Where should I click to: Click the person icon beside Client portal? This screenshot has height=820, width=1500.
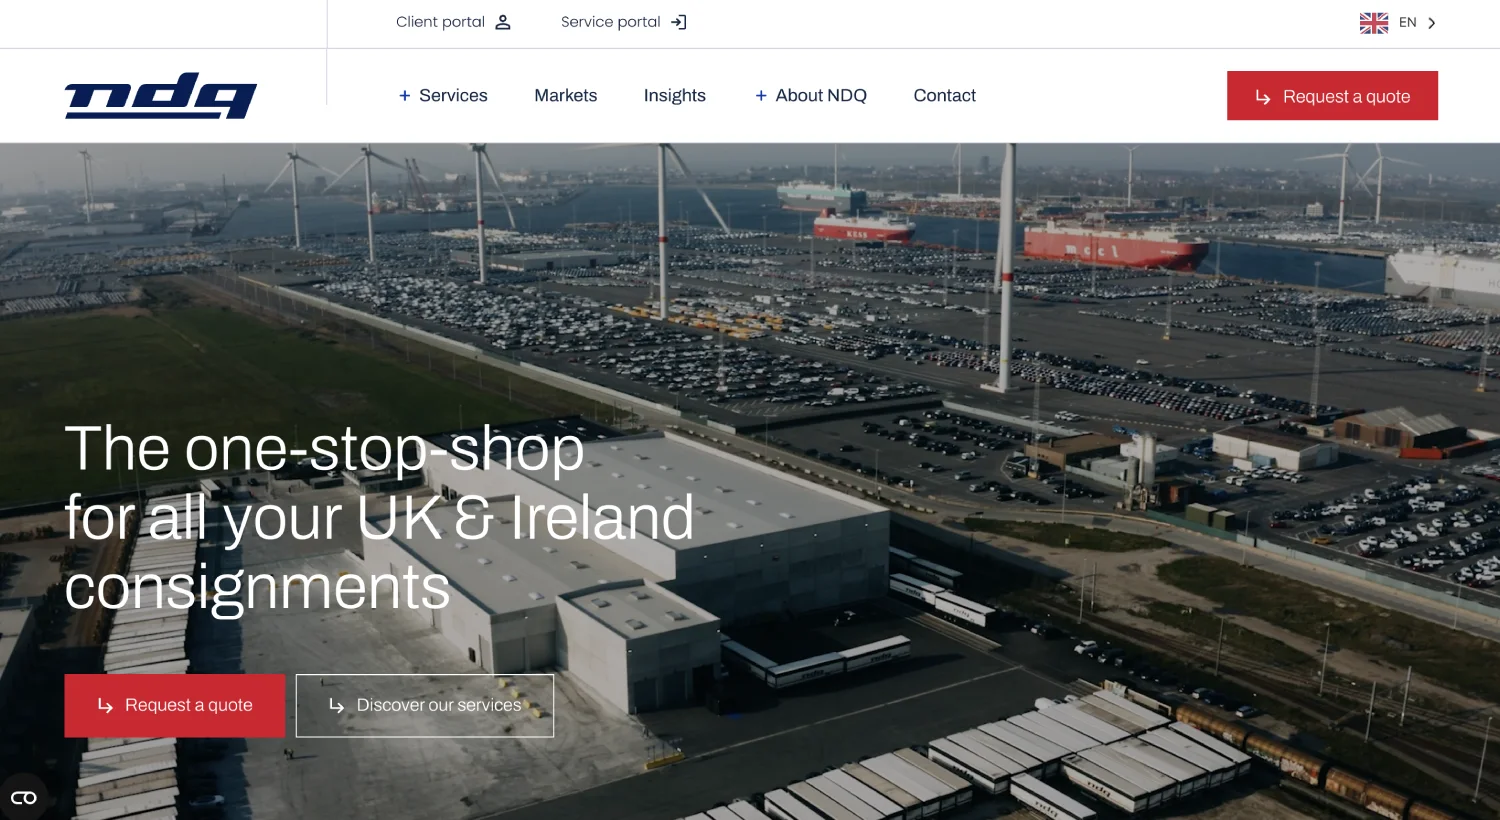pyautogui.click(x=503, y=22)
